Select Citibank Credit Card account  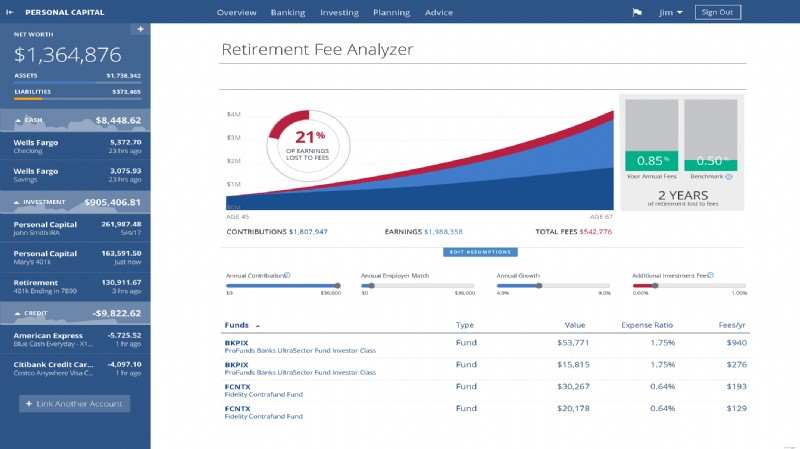(76, 368)
